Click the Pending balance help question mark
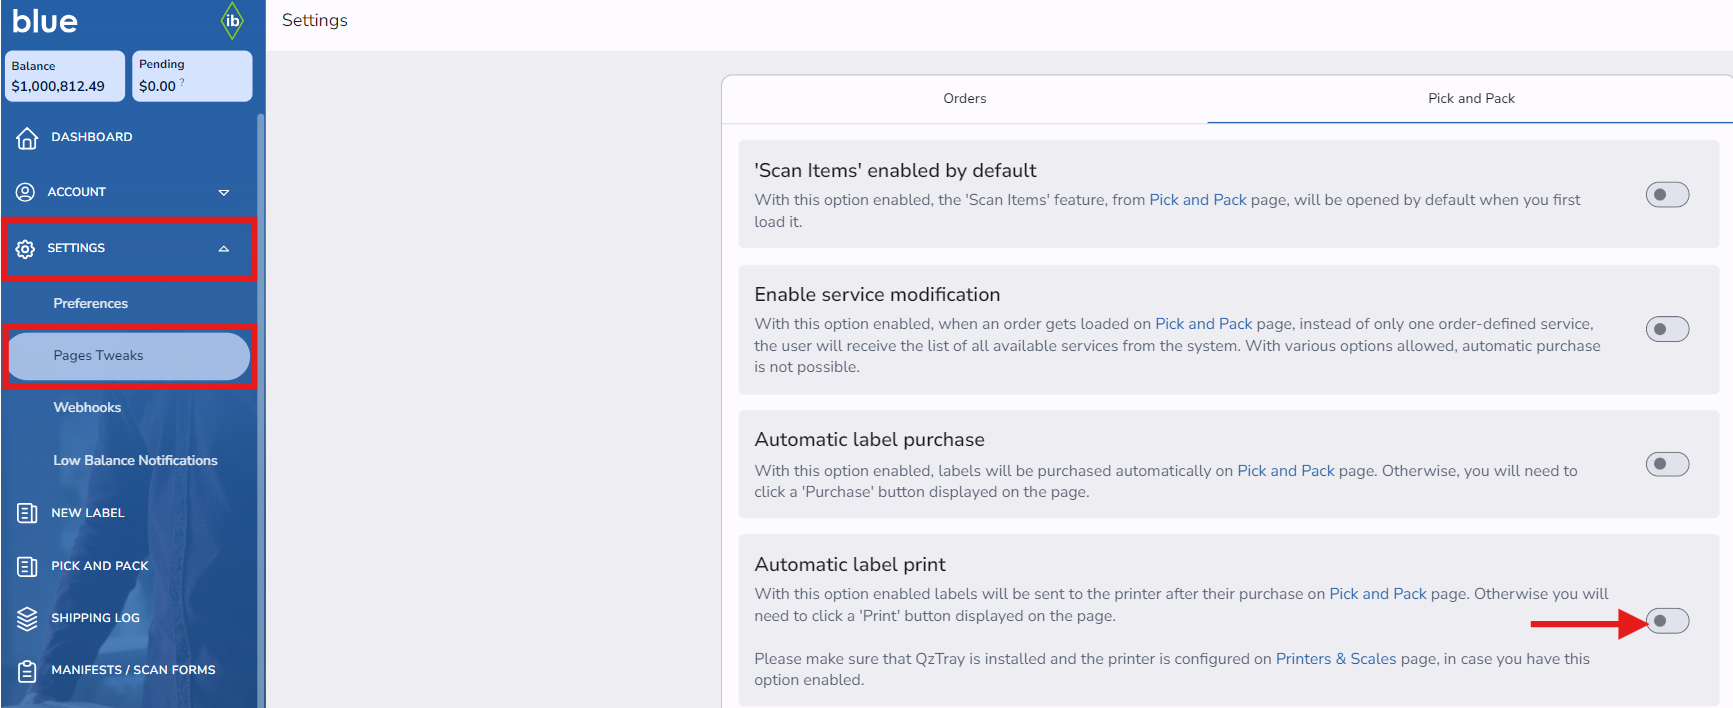The height and width of the screenshot is (708, 1733). click(x=182, y=83)
